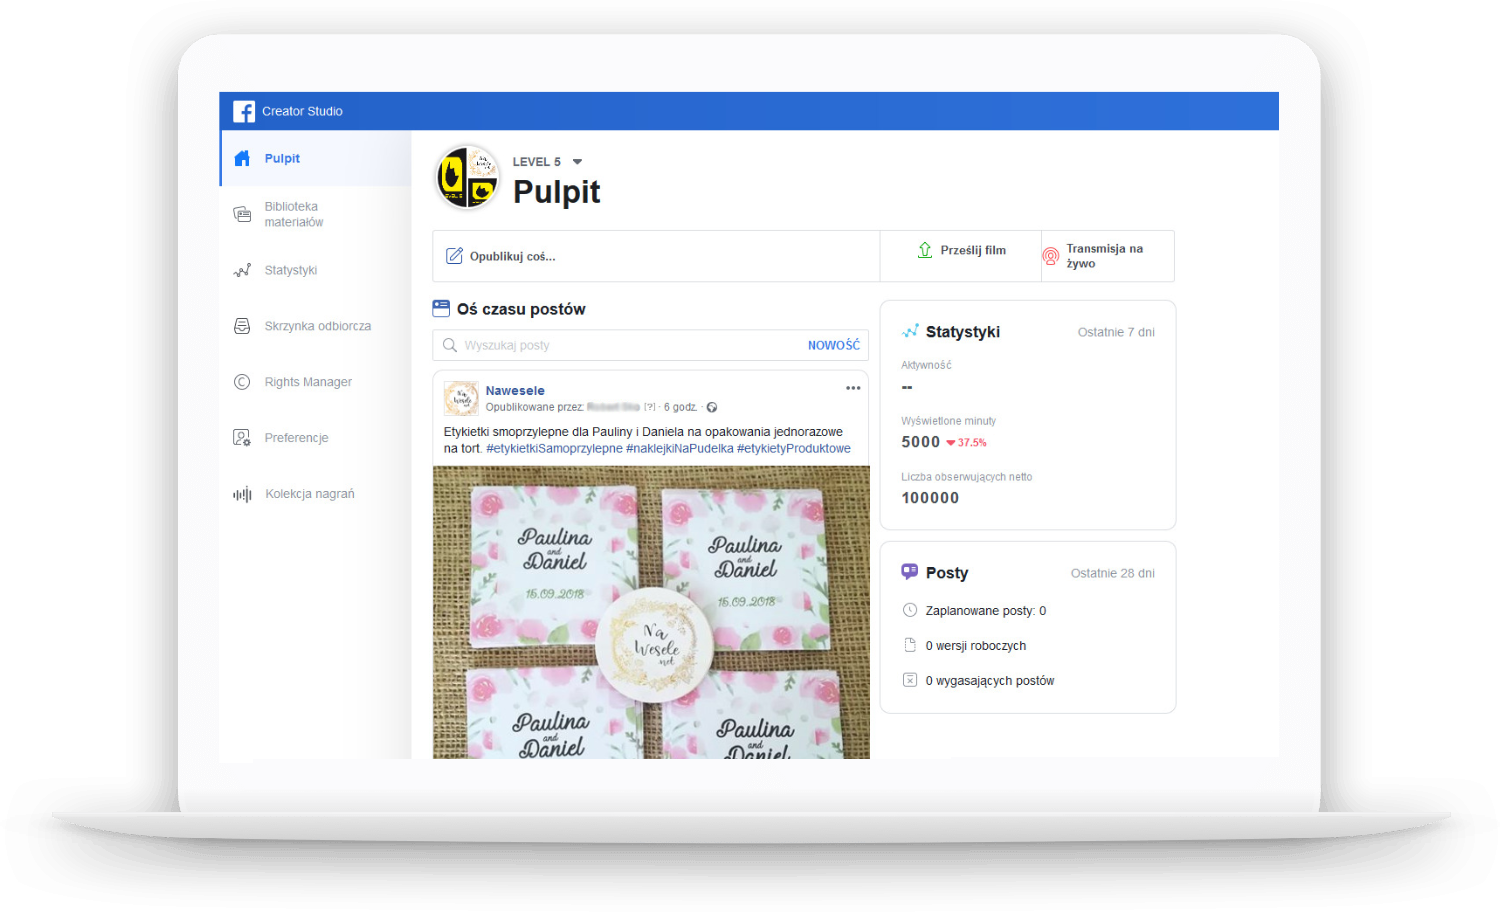The width and height of the screenshot is (1500, 913).
Task: Open the Nawesele page name link
Action: (515, 390)
